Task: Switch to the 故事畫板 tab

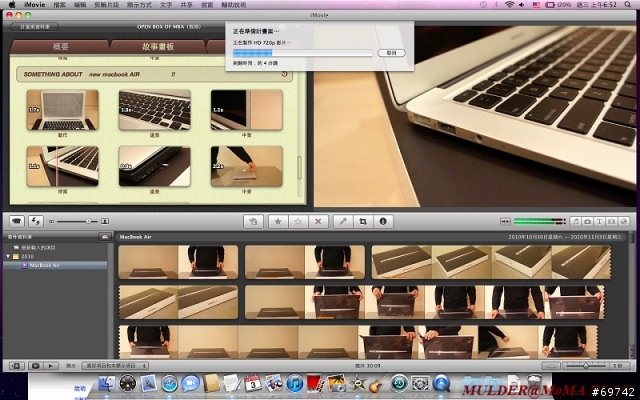Action: pyautogui.click(x=158, y=47)
